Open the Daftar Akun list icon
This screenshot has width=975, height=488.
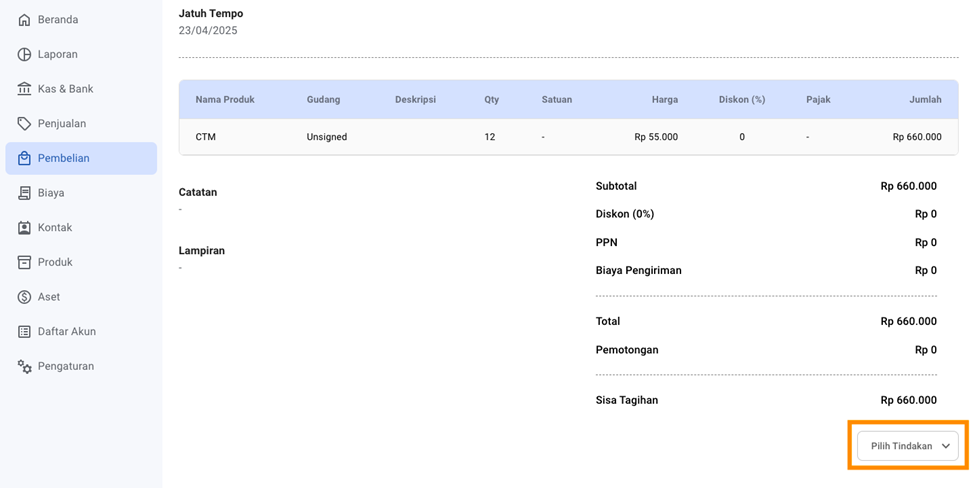(x=25, y=331)
